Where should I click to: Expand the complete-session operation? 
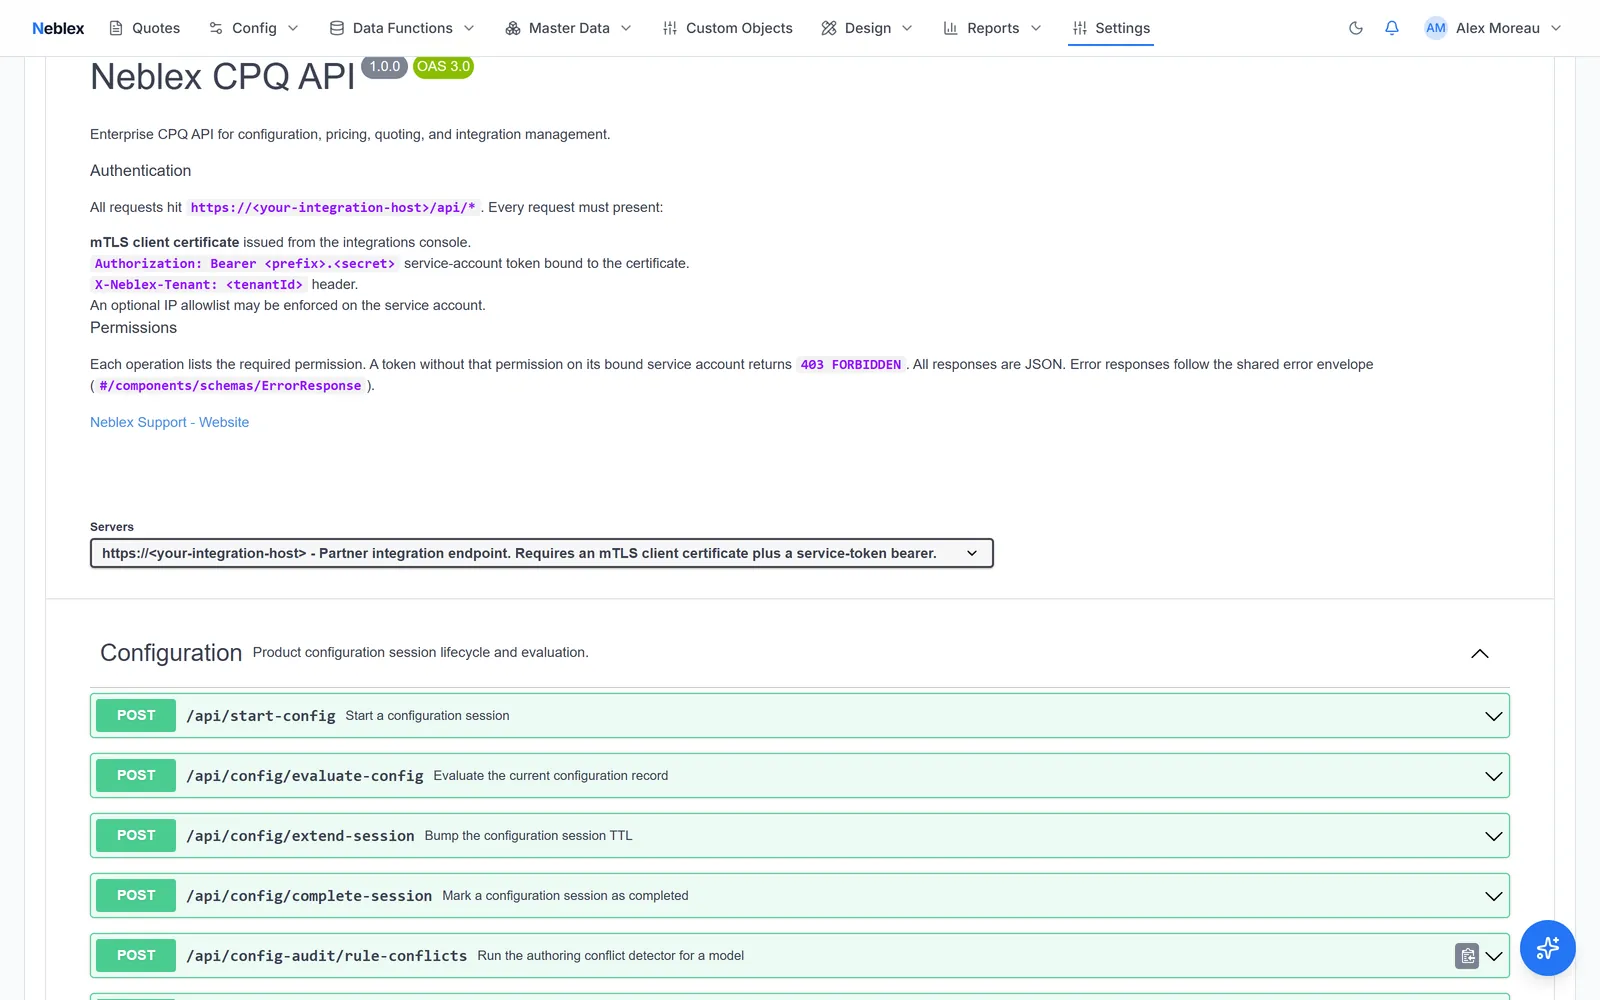coord(1494,896)
